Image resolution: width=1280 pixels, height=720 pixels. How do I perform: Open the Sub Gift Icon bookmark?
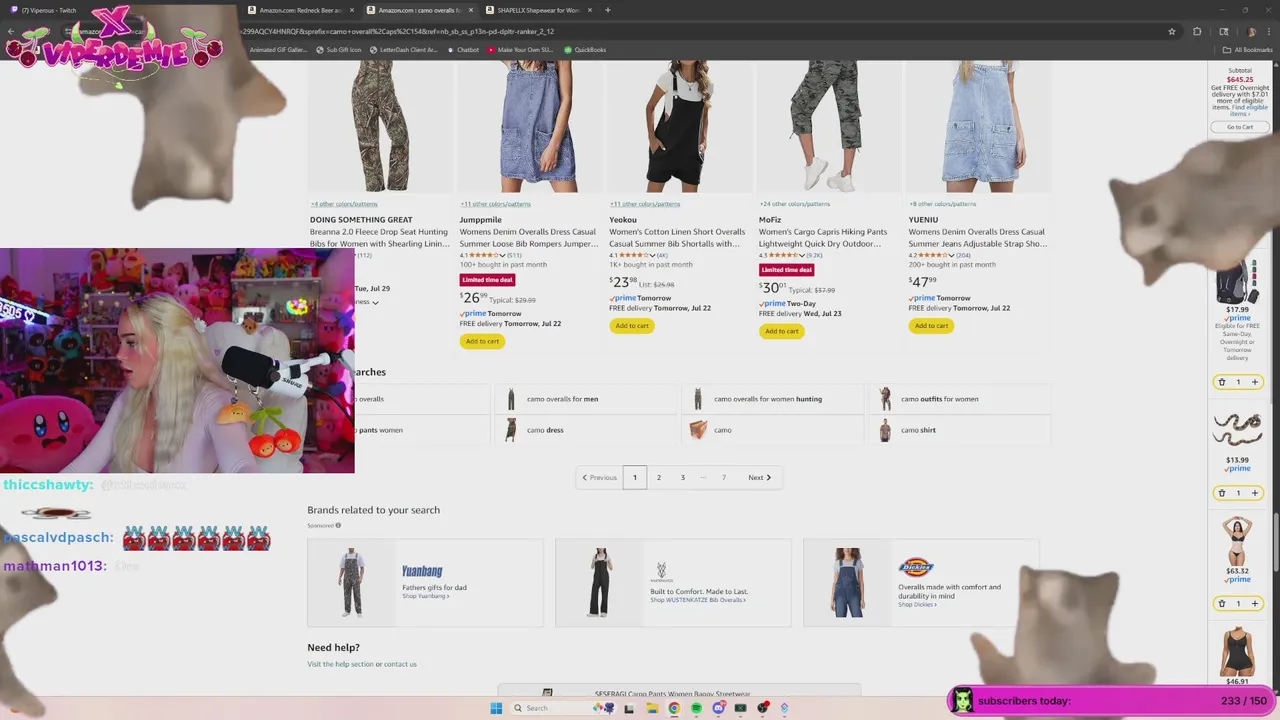click(x=339, y=49)
